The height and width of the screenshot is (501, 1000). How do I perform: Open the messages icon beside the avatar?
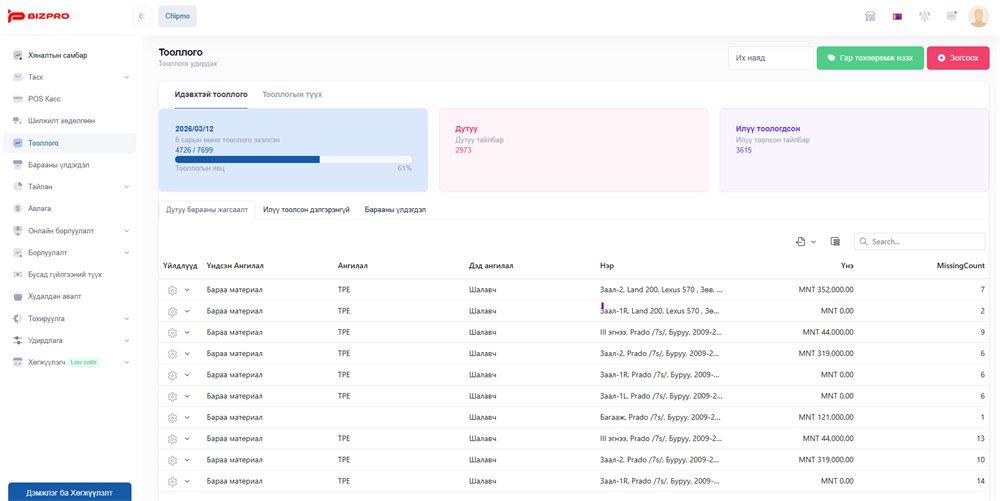[x=952, y=17]
